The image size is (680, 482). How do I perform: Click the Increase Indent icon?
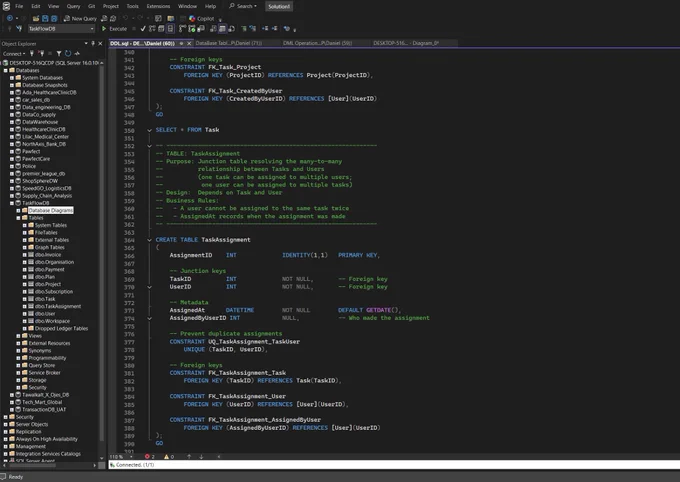[274, 29]
